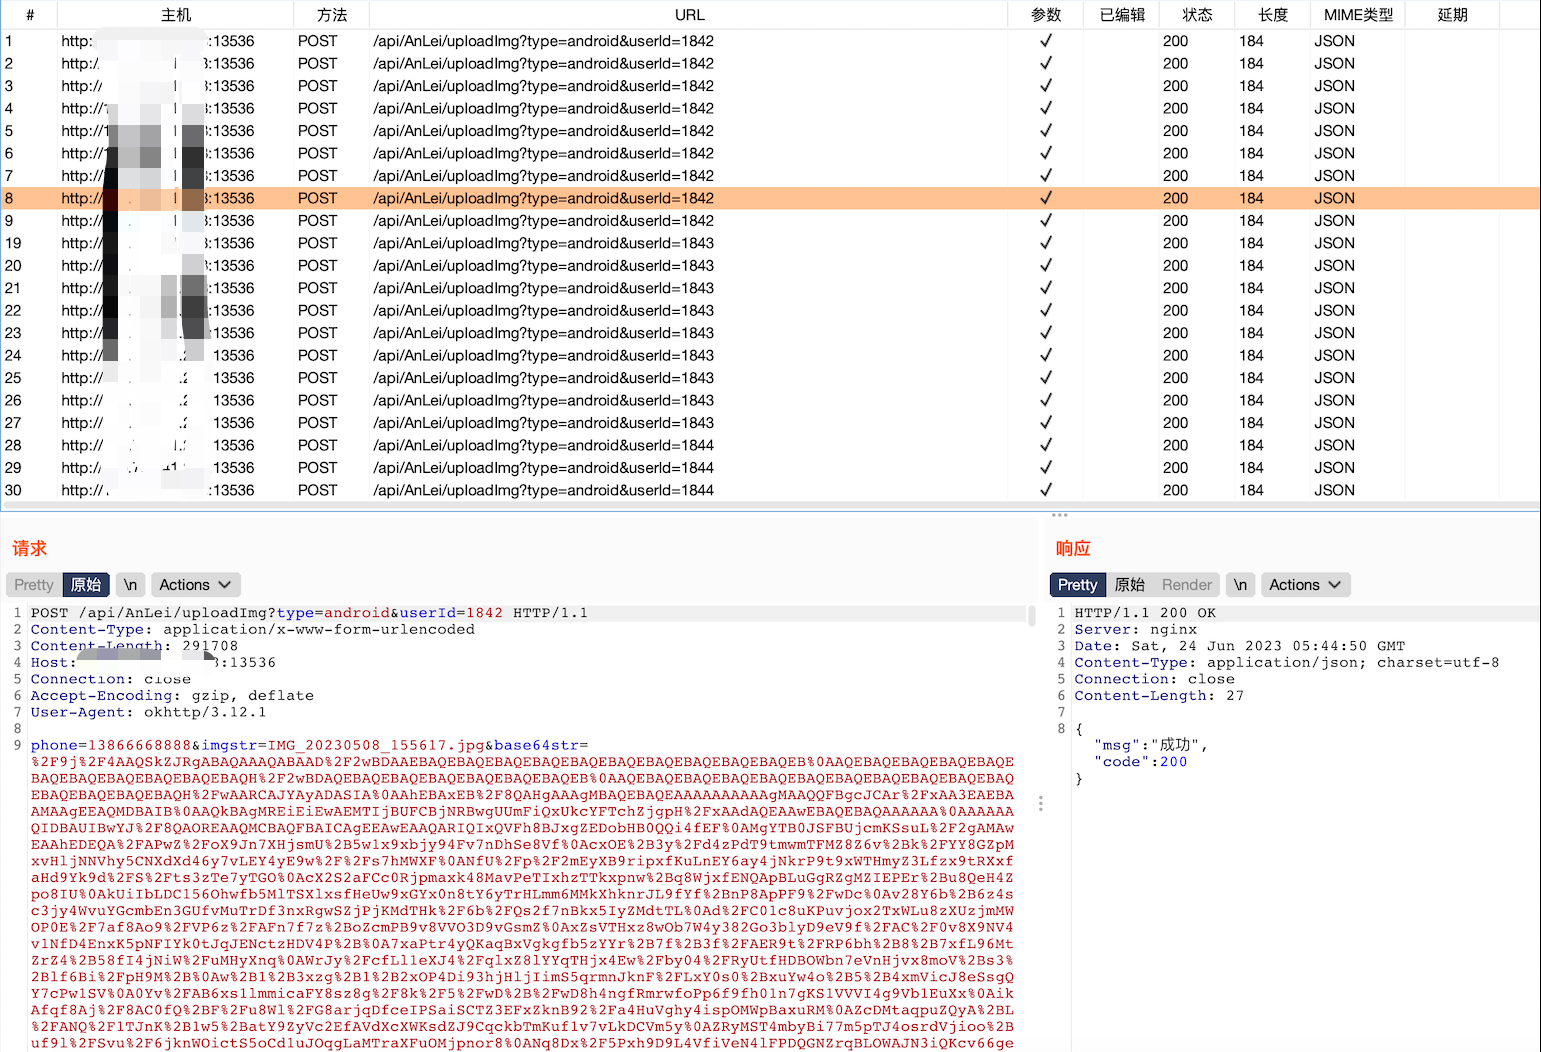
Task: Click the User-Agent okhttp/3.12.1 header line
Action: [x=149, y=712]
